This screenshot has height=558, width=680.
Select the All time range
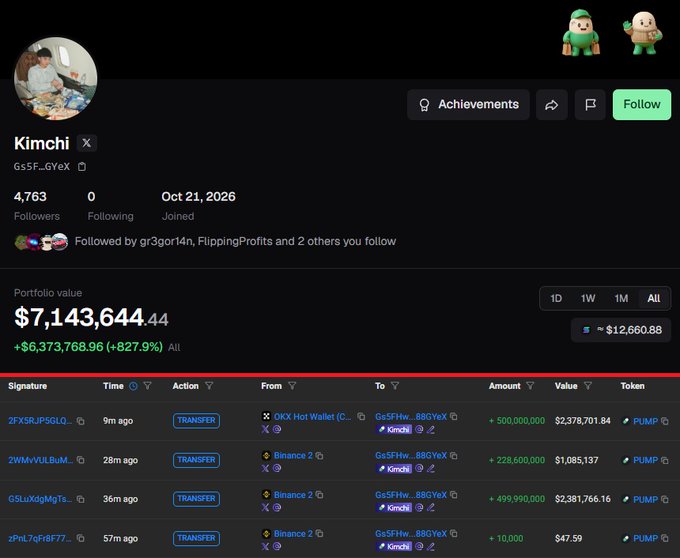pos(654,298)
